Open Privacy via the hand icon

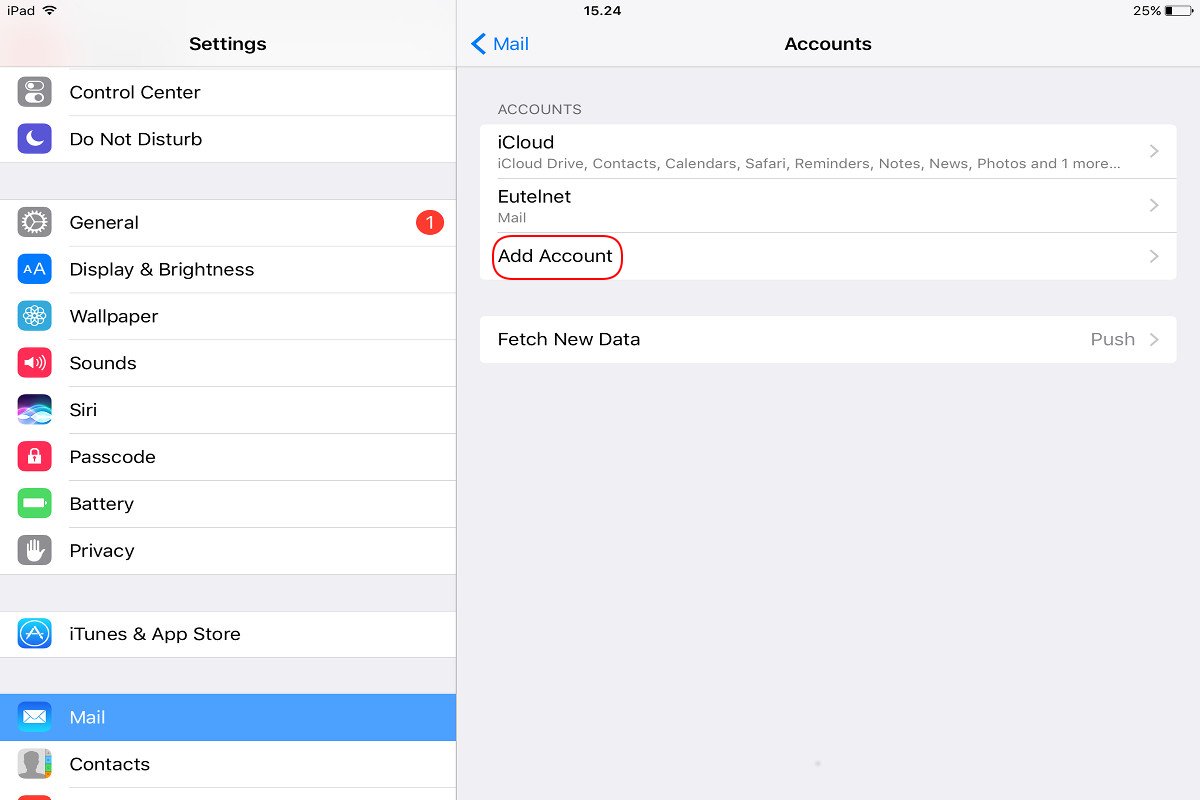pyautogui.click(x=35, y=550)
